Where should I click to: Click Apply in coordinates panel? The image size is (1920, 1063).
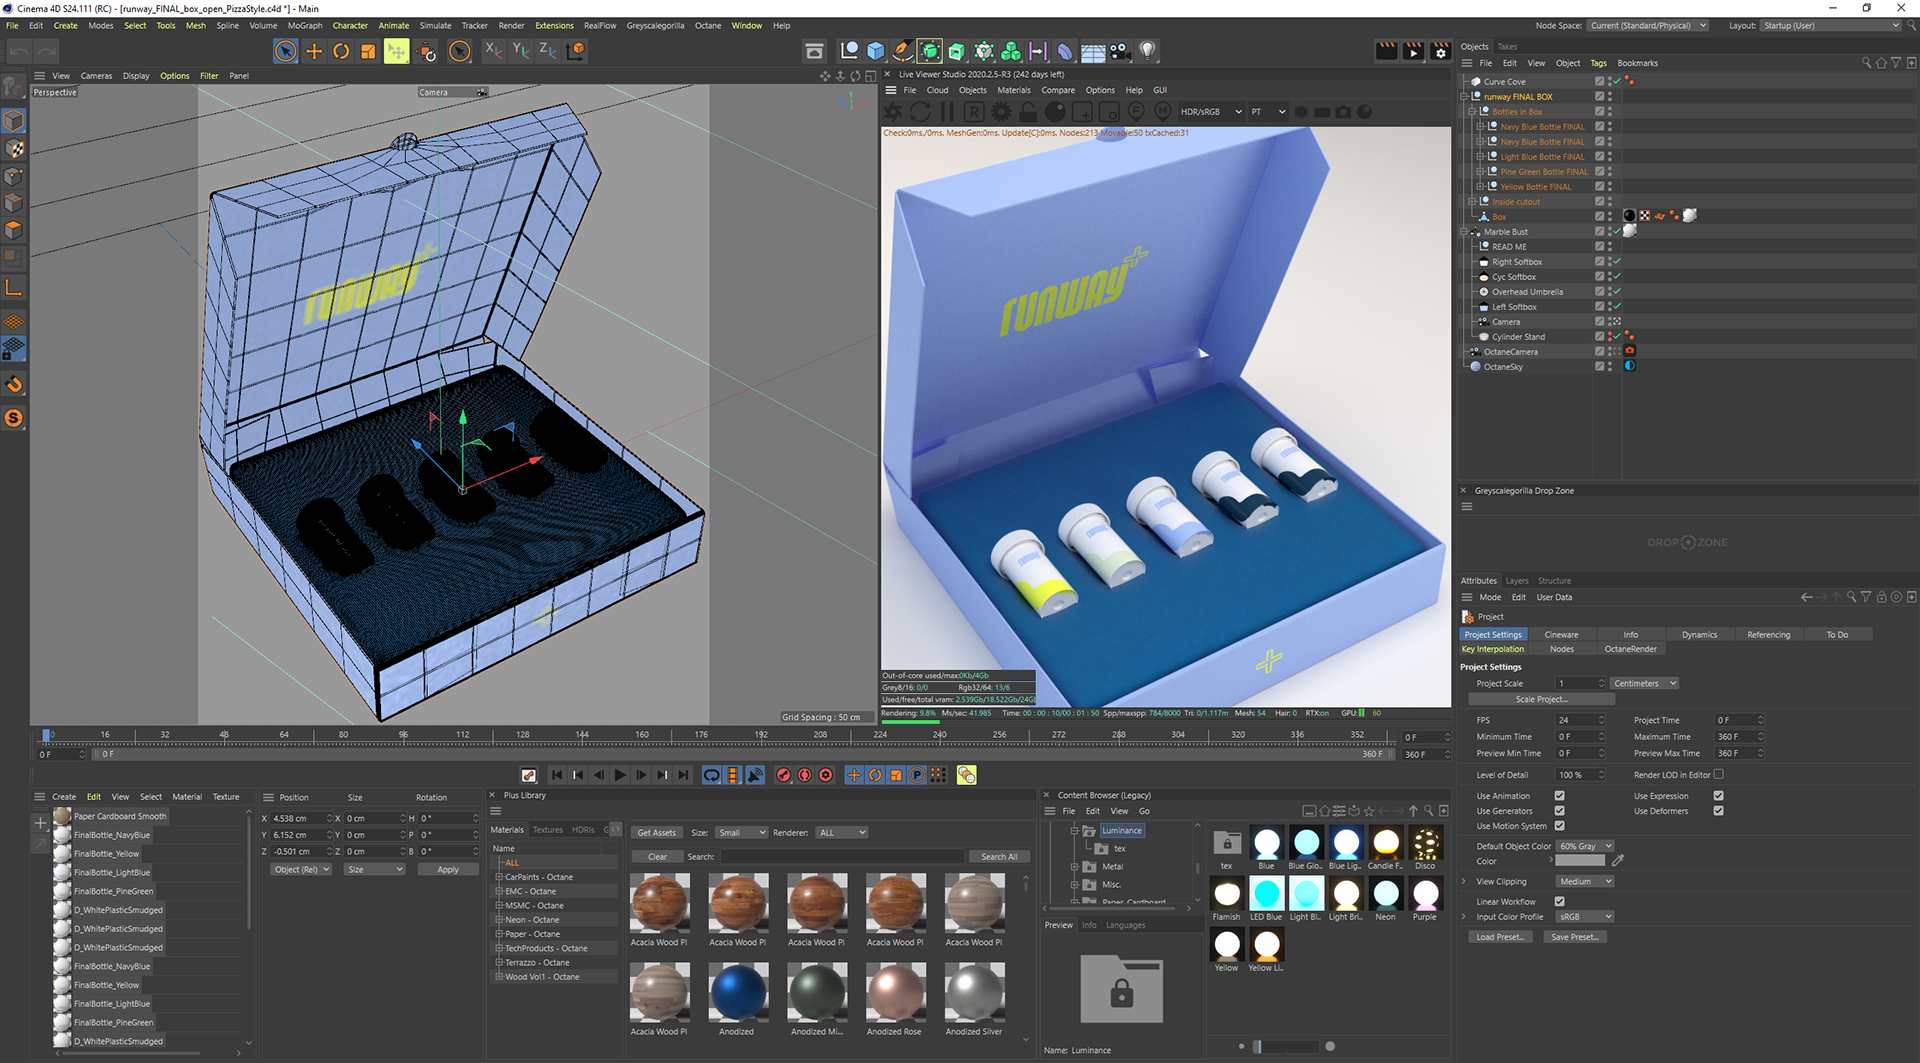(x=447, y=870)
